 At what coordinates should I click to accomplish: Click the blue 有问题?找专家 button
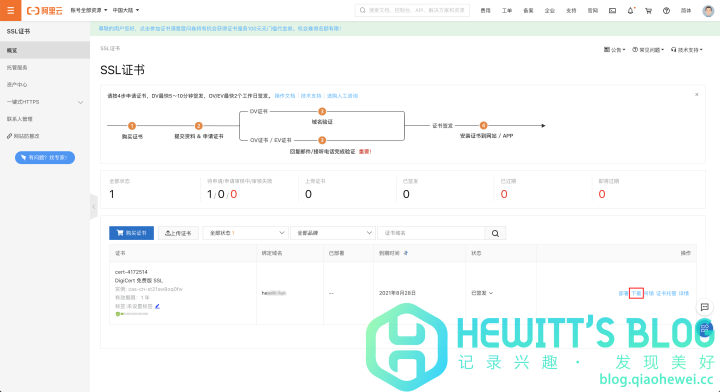click(x=45, y=157)
